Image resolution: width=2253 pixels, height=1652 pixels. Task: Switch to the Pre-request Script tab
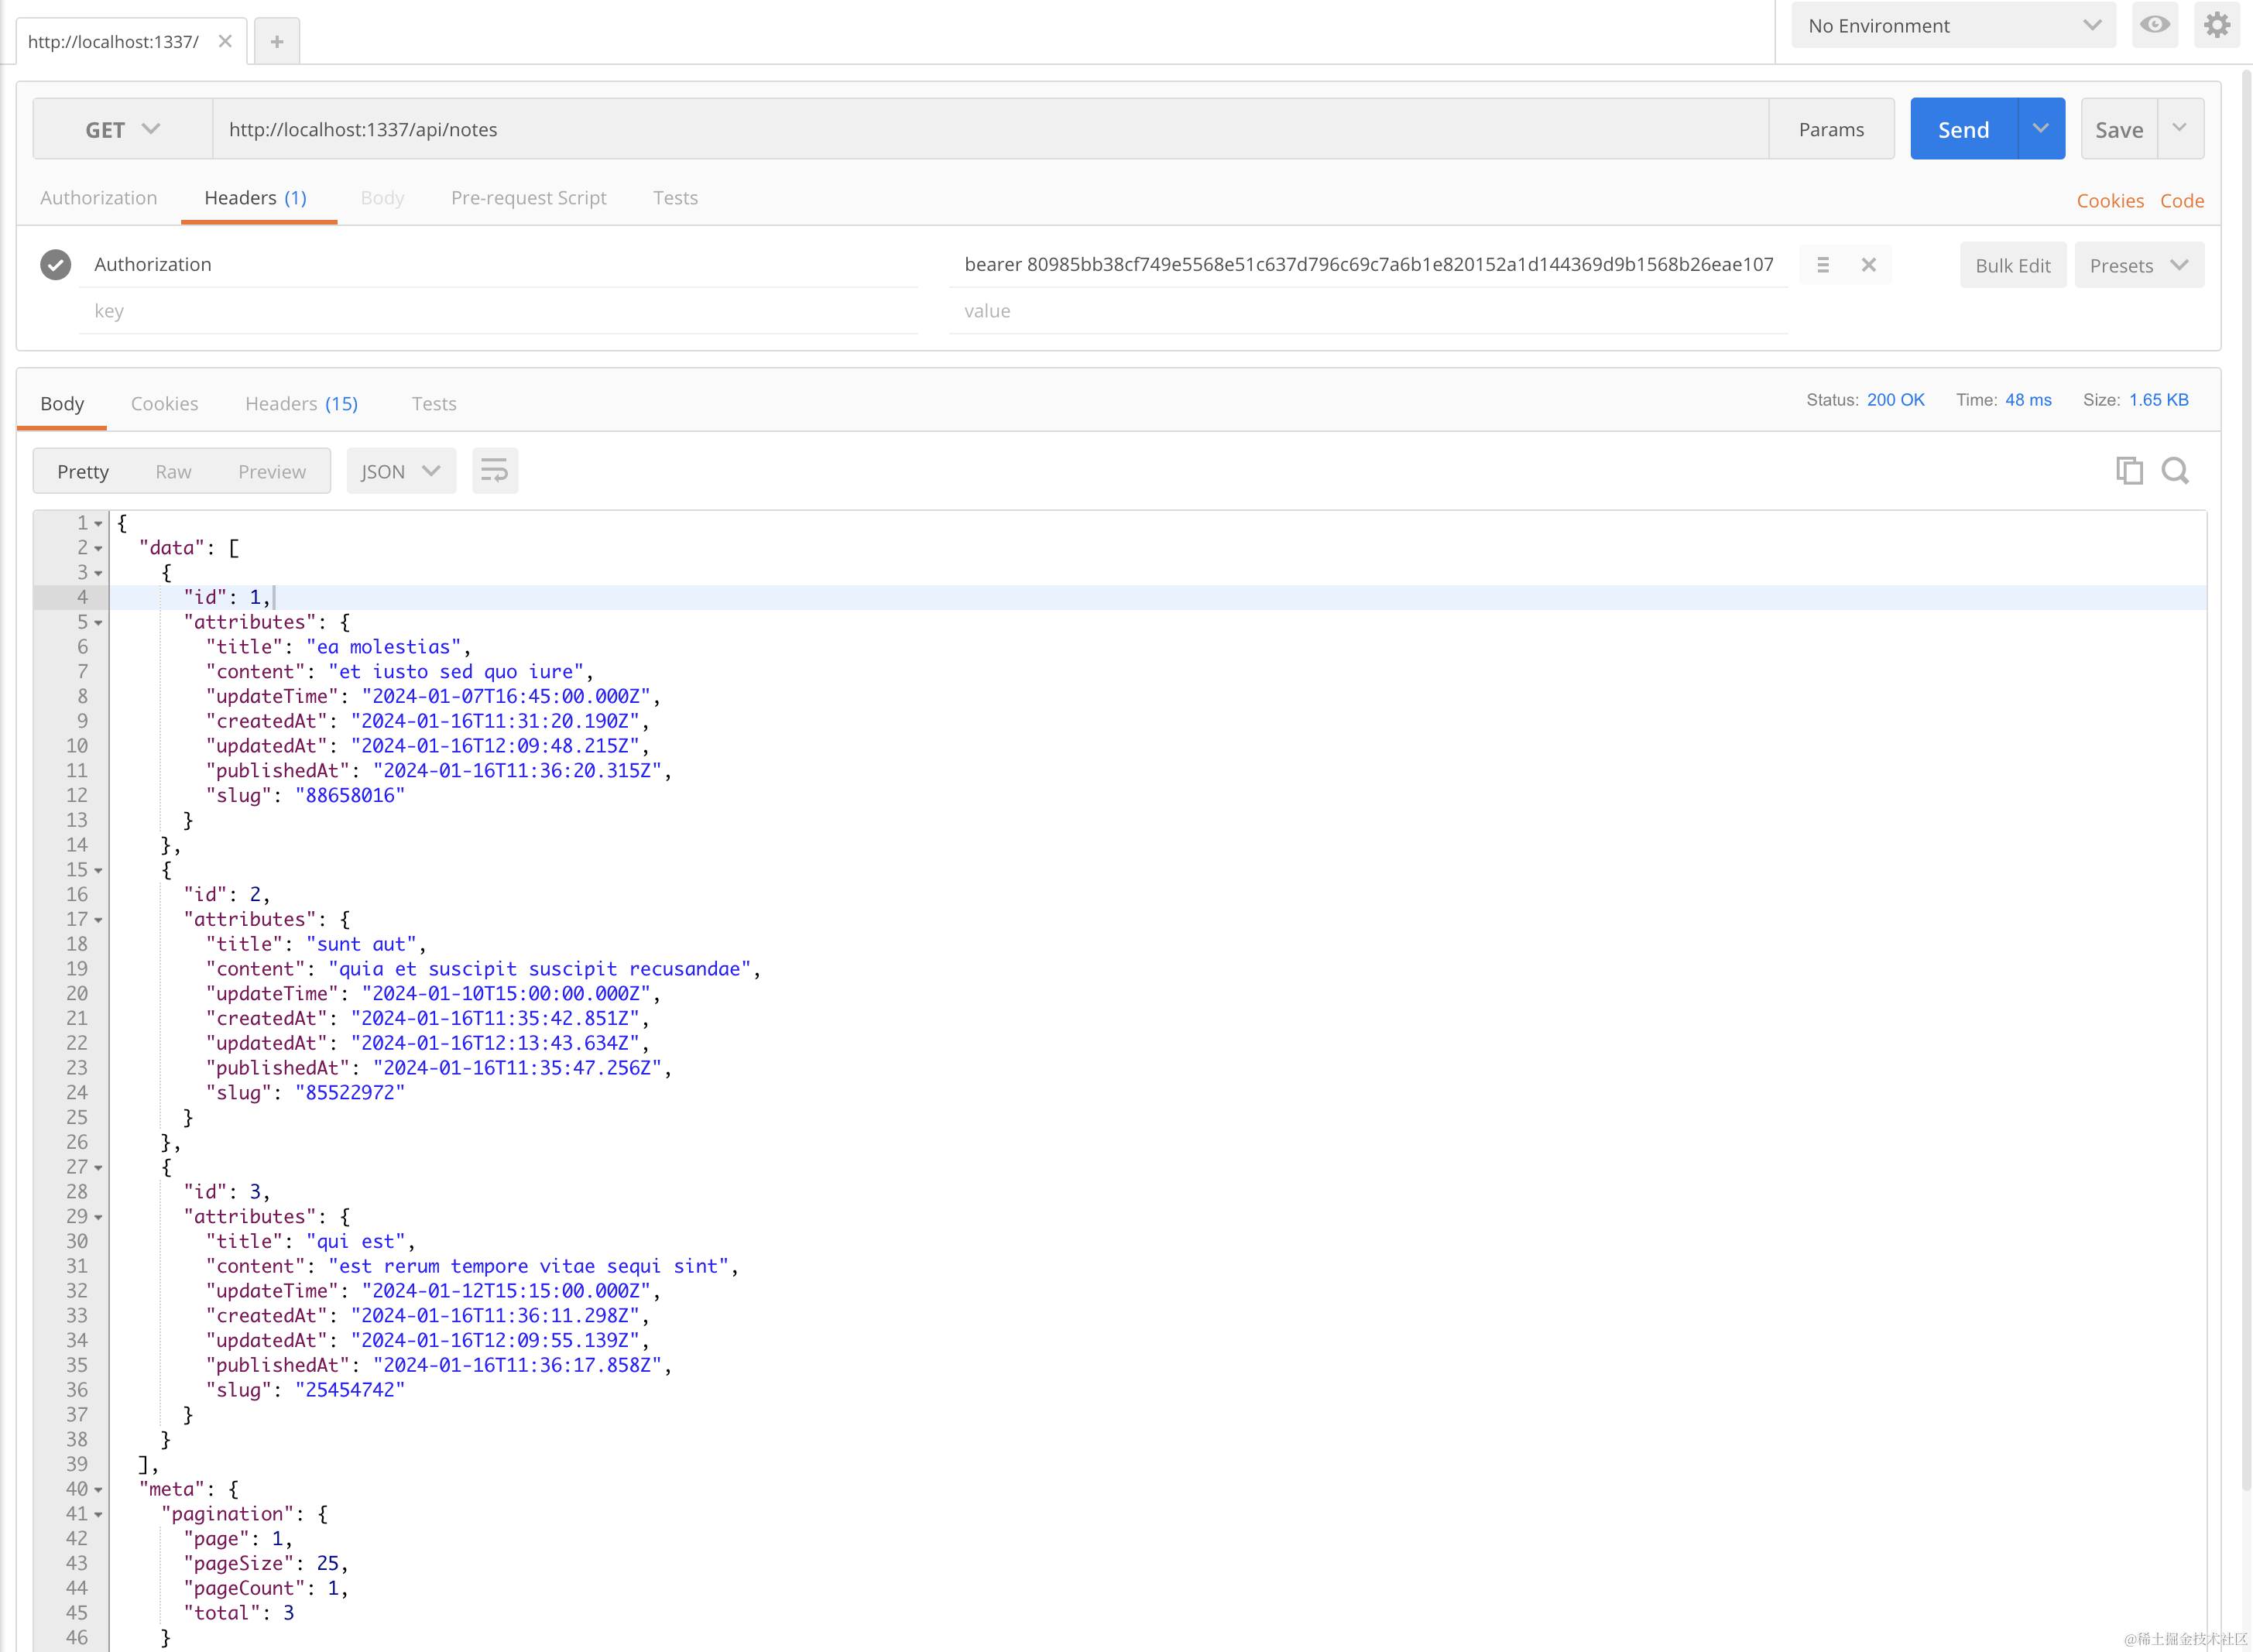tap(528, 198)
